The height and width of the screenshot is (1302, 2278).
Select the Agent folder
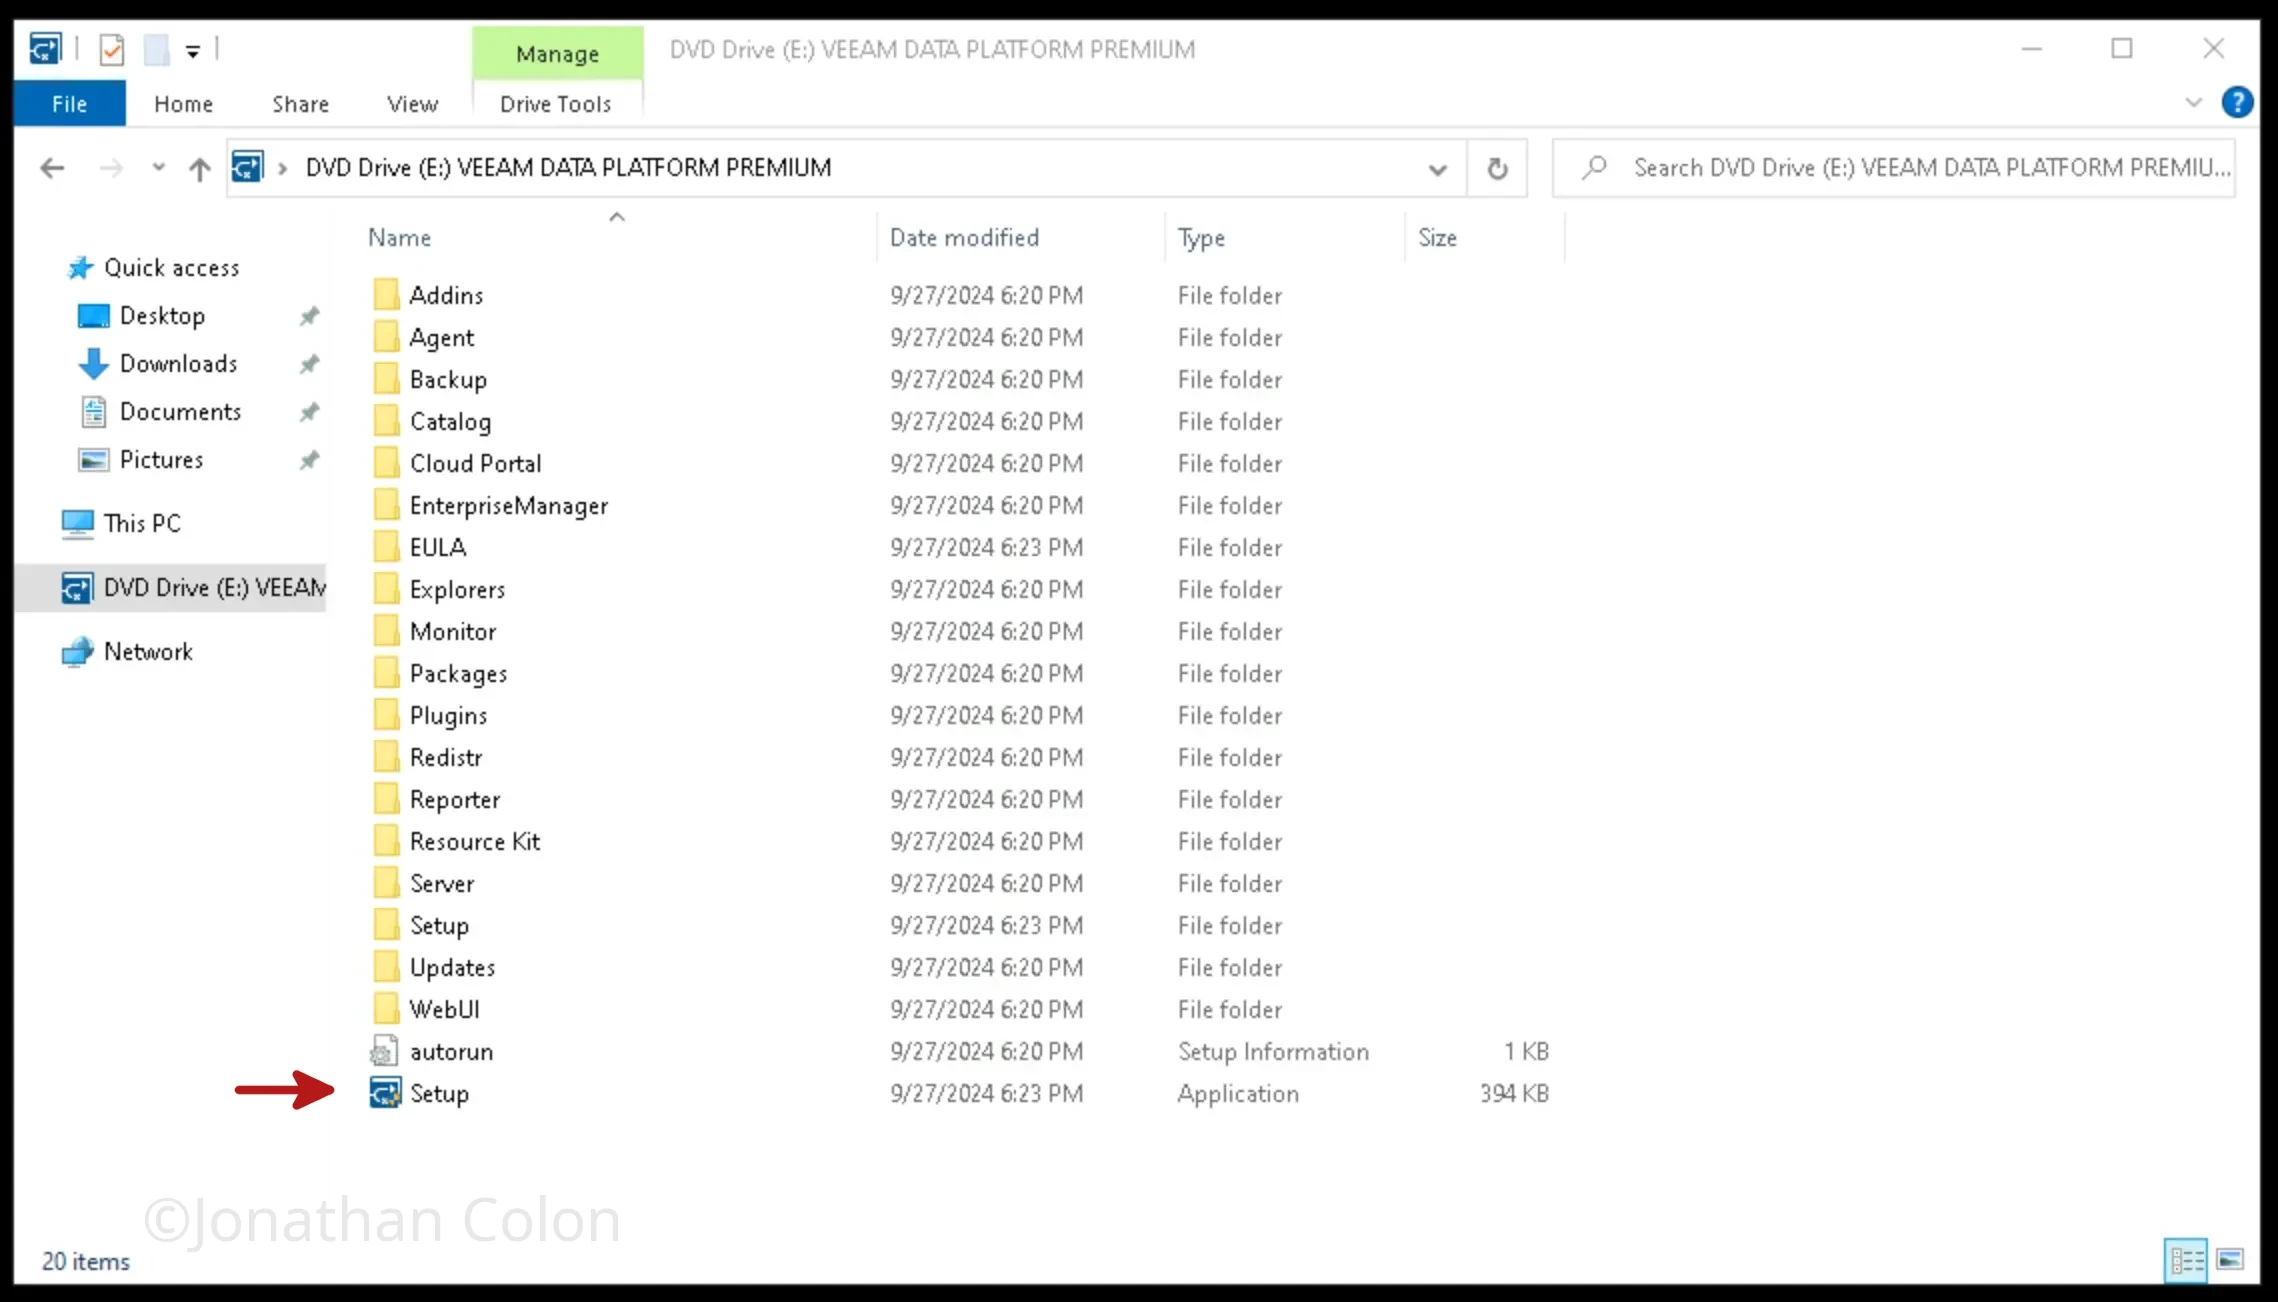tap(424, 337)
